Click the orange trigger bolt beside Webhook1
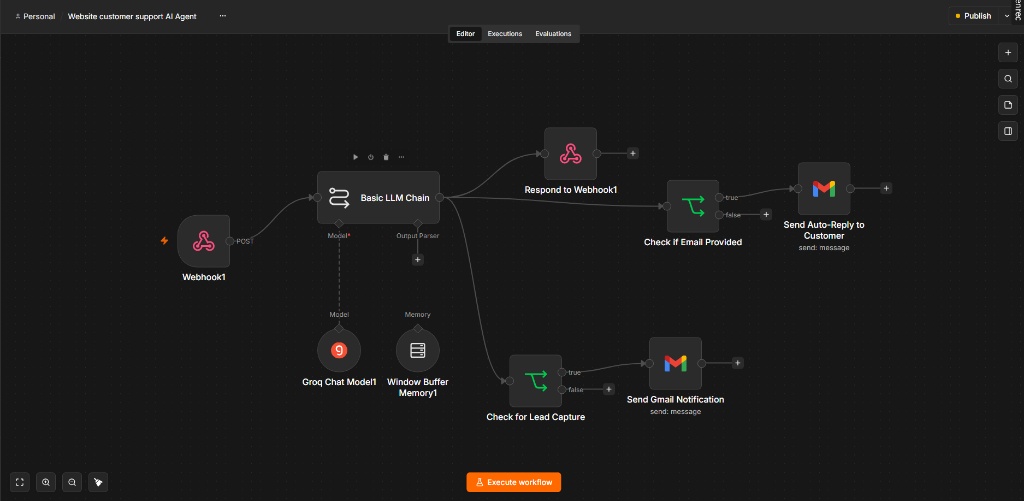The height and width of the screenshot is (501, 1024). click(165, 241)
